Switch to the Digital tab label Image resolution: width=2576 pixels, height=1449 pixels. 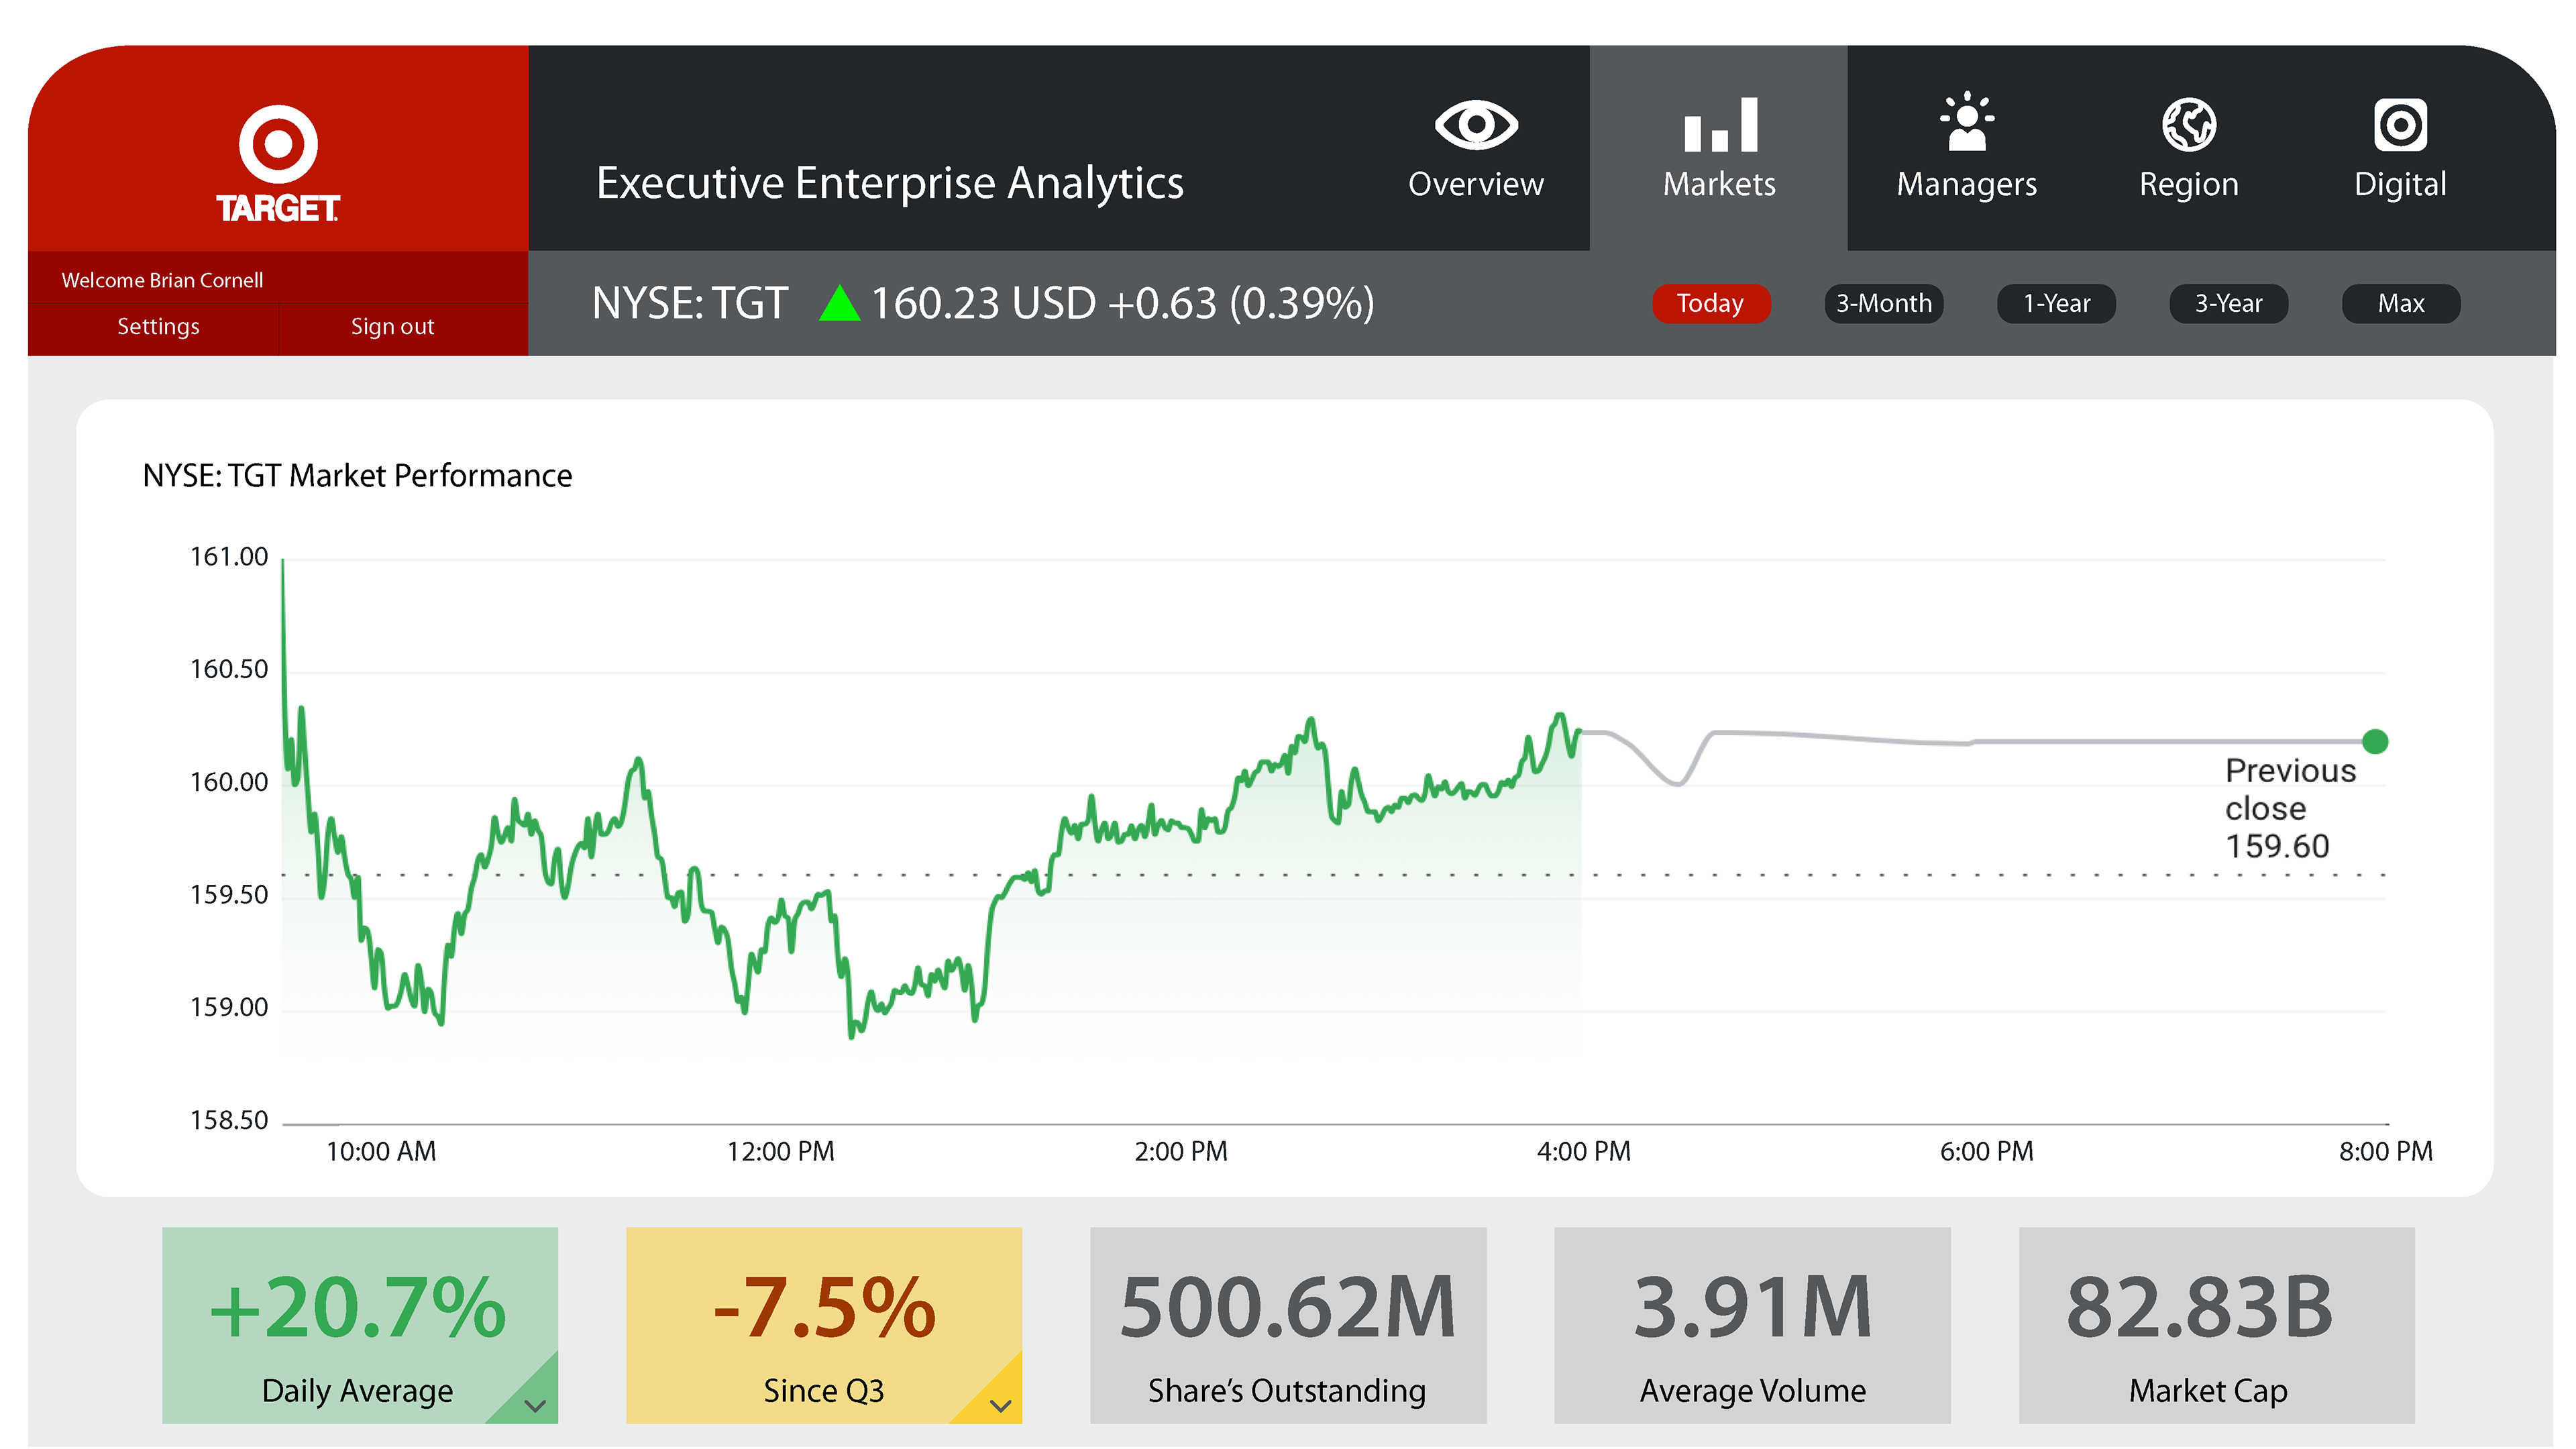[x=2400, y=185]
